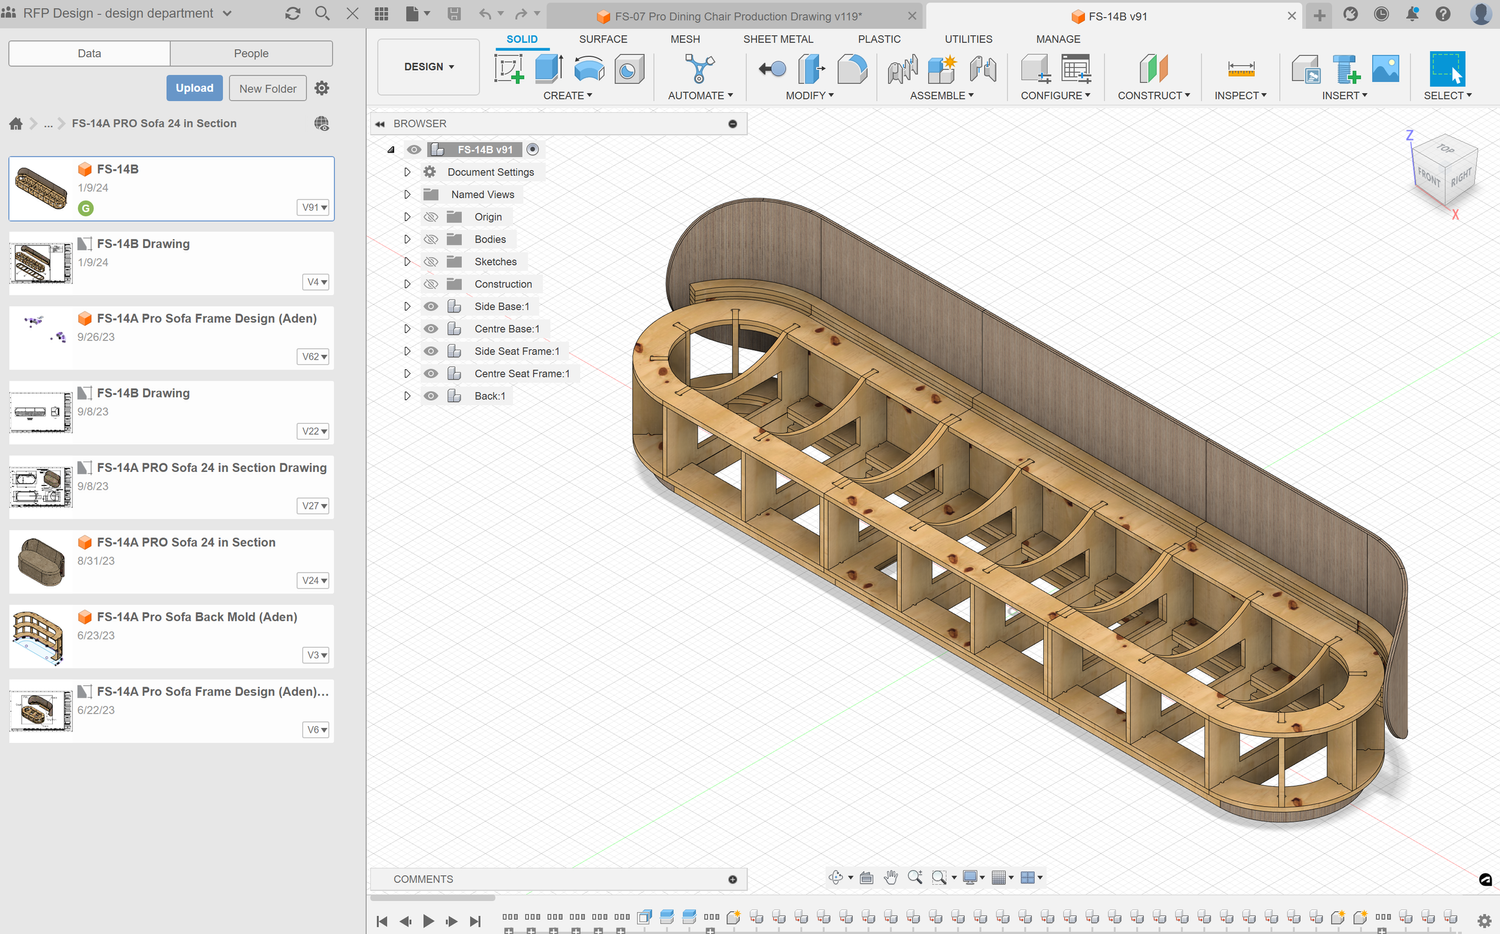Click the Insert Derive icon
The image size is (1500, 934).
pyautogui.click(x=1305, y=69)
